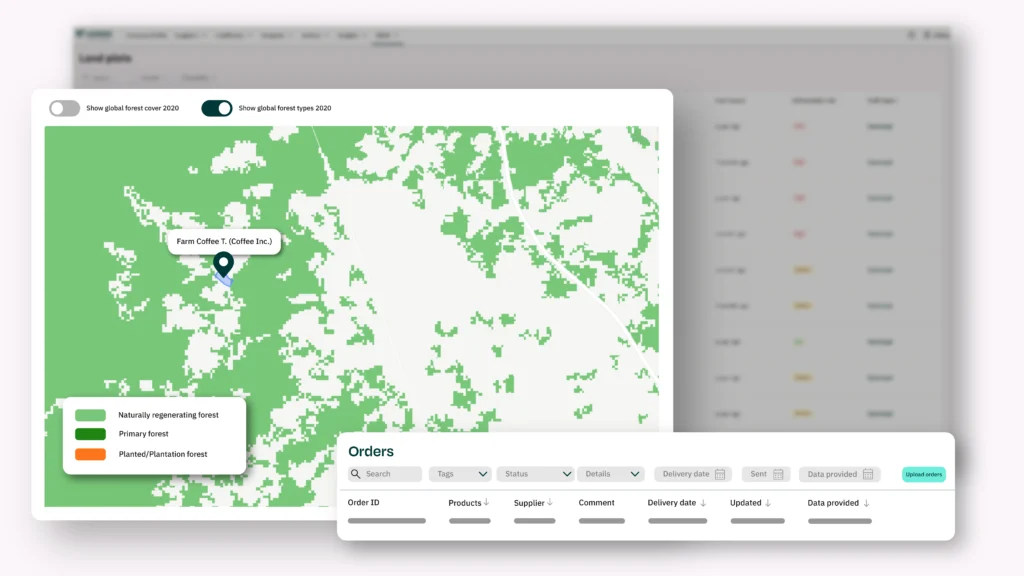1024x576 pixels.
Task: Click Land plots heading in background window
Action: (x=105, y=59)
